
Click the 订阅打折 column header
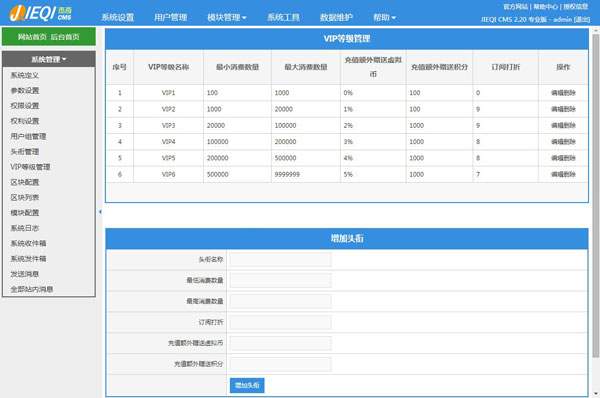point(505,67)
